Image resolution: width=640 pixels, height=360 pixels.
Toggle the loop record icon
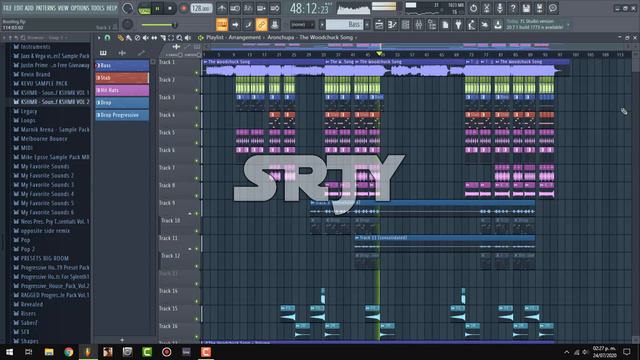[x=275, y=8]
